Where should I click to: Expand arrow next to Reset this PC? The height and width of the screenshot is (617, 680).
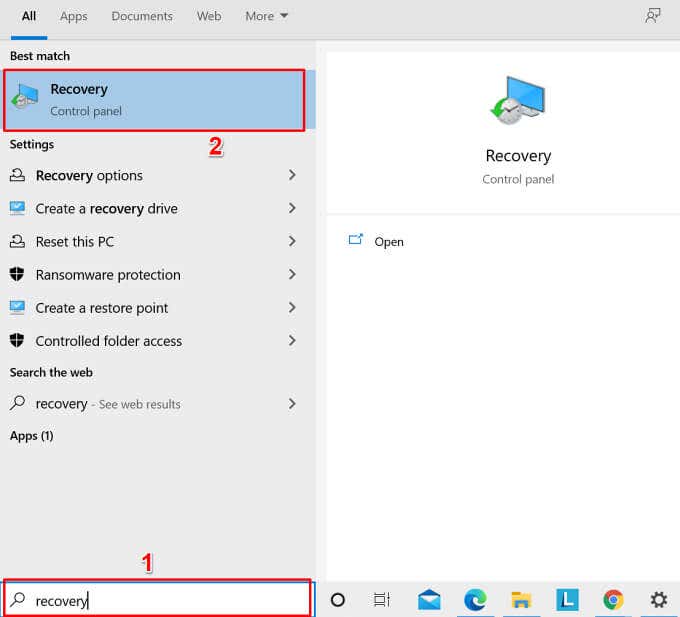point(292,241)
